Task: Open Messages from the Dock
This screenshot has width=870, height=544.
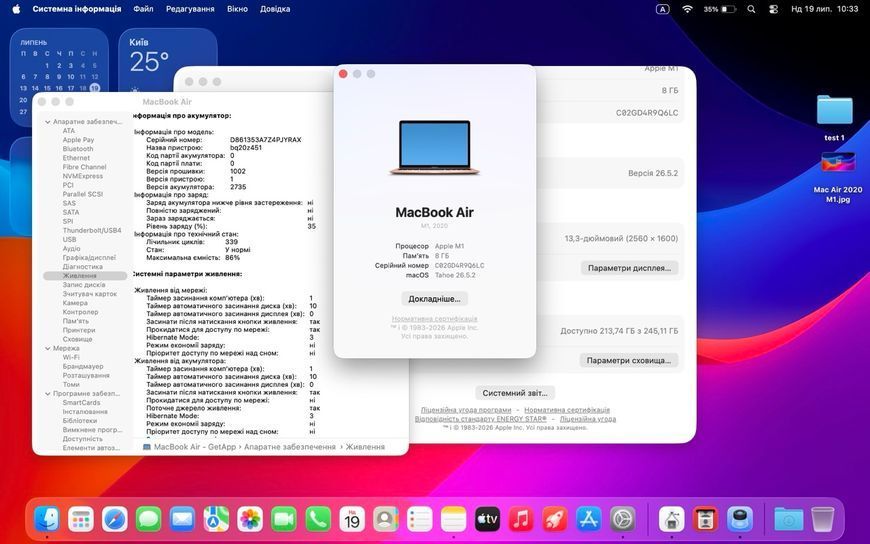Action: click(149, 520)
